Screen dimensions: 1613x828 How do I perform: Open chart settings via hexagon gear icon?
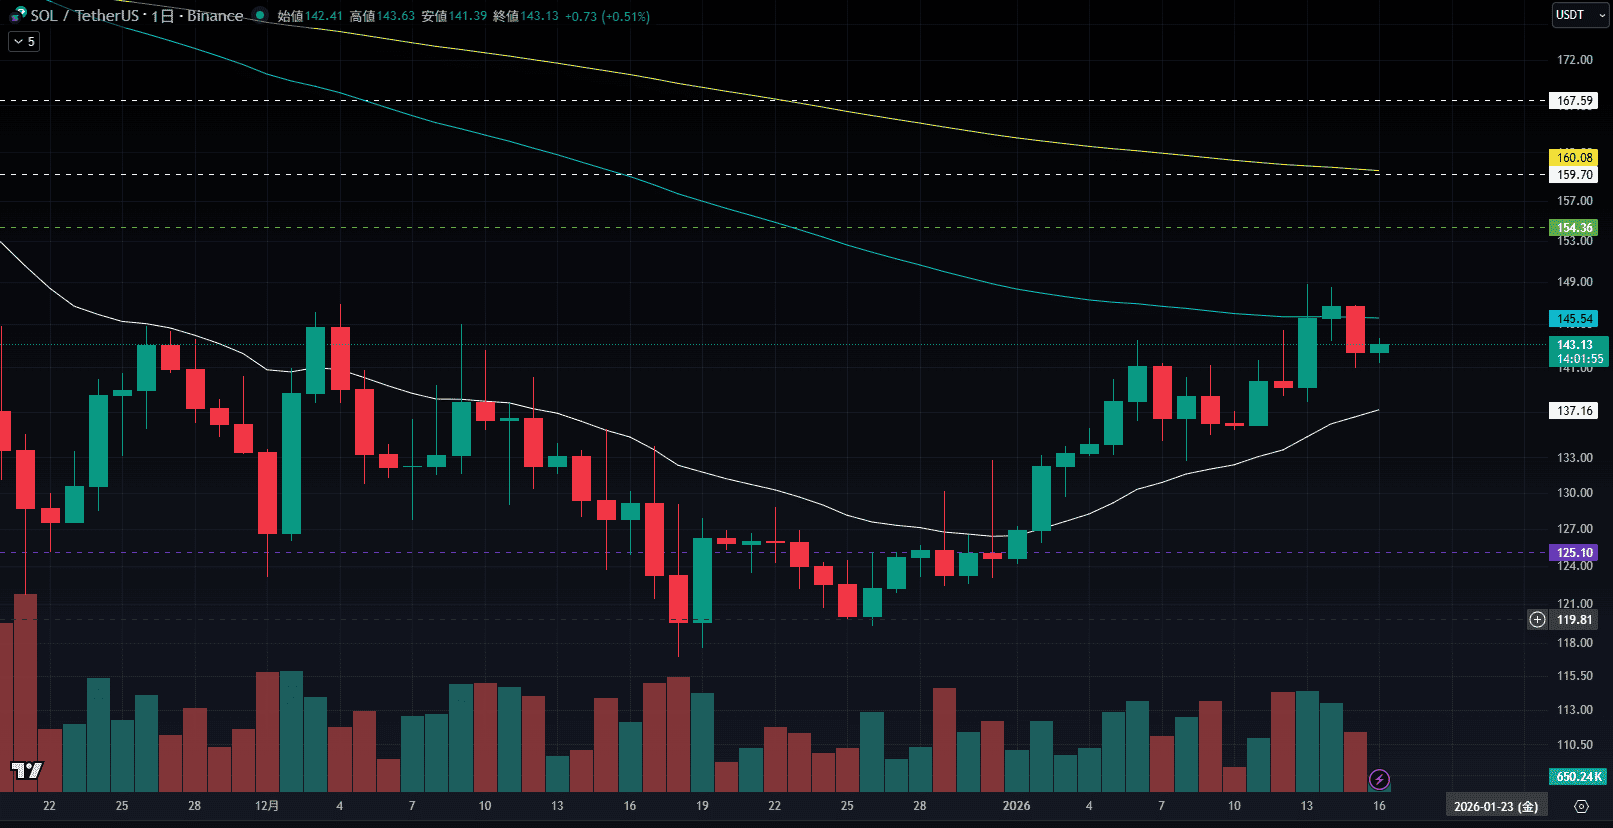(1581, 806)
